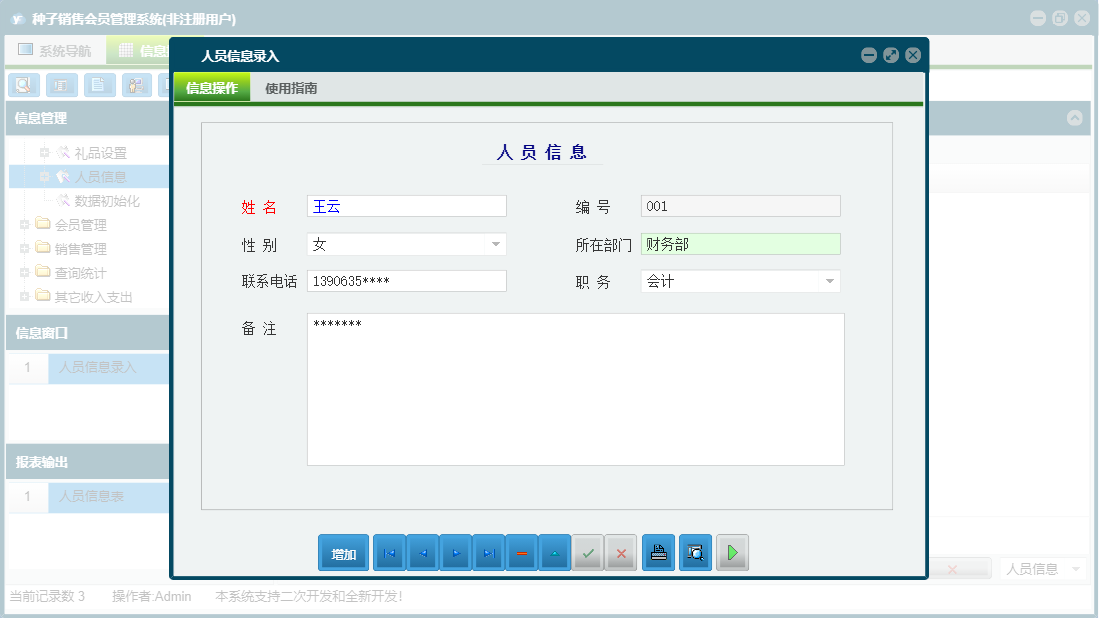Viewport: 1099px width, 618px height.
Task: Focus the 联系电话 text field
Action: click(406, 282)
